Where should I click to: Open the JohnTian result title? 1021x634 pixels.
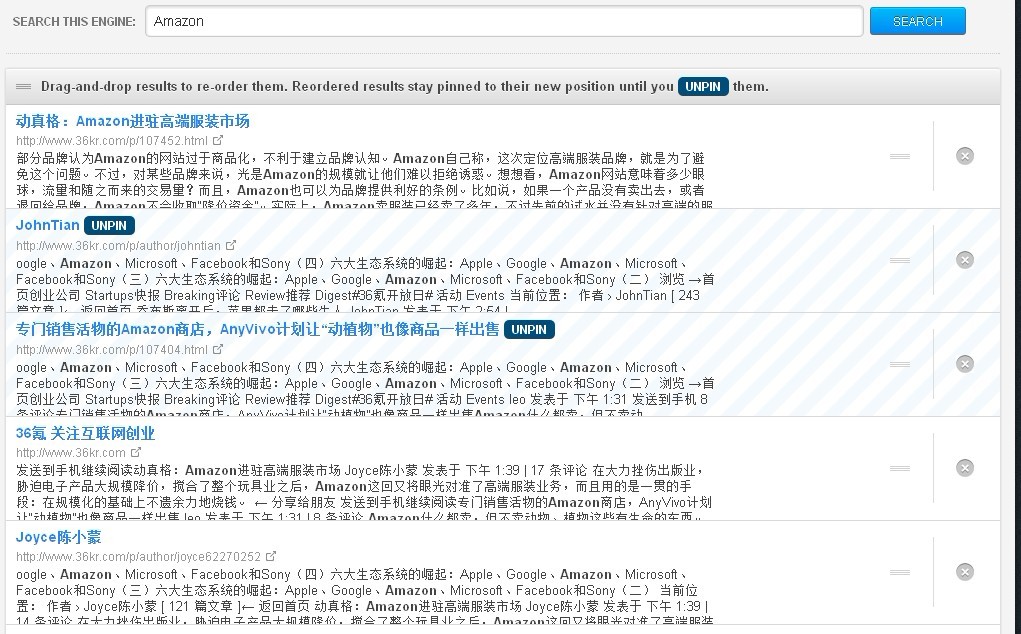point(48,225)
